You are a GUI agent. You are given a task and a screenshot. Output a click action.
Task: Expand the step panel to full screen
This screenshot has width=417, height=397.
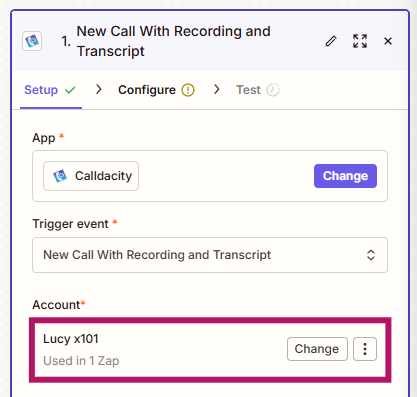(360, 41)
